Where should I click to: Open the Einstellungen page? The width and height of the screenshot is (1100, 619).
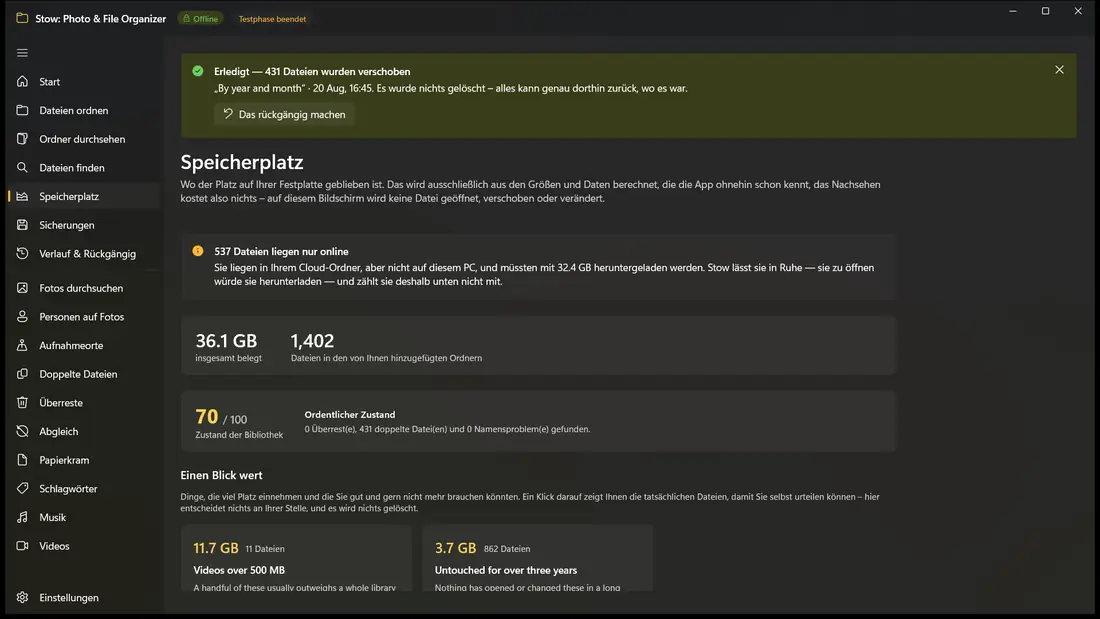click(84, 597)
